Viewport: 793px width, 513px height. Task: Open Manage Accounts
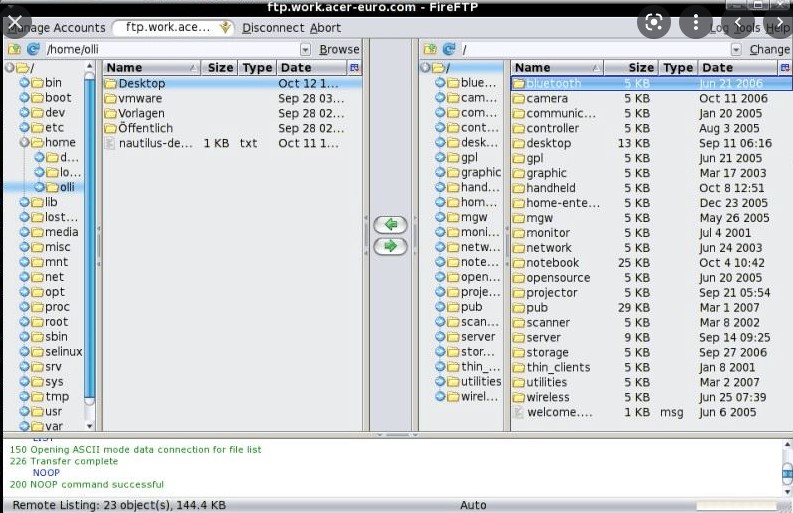(56, 28)
